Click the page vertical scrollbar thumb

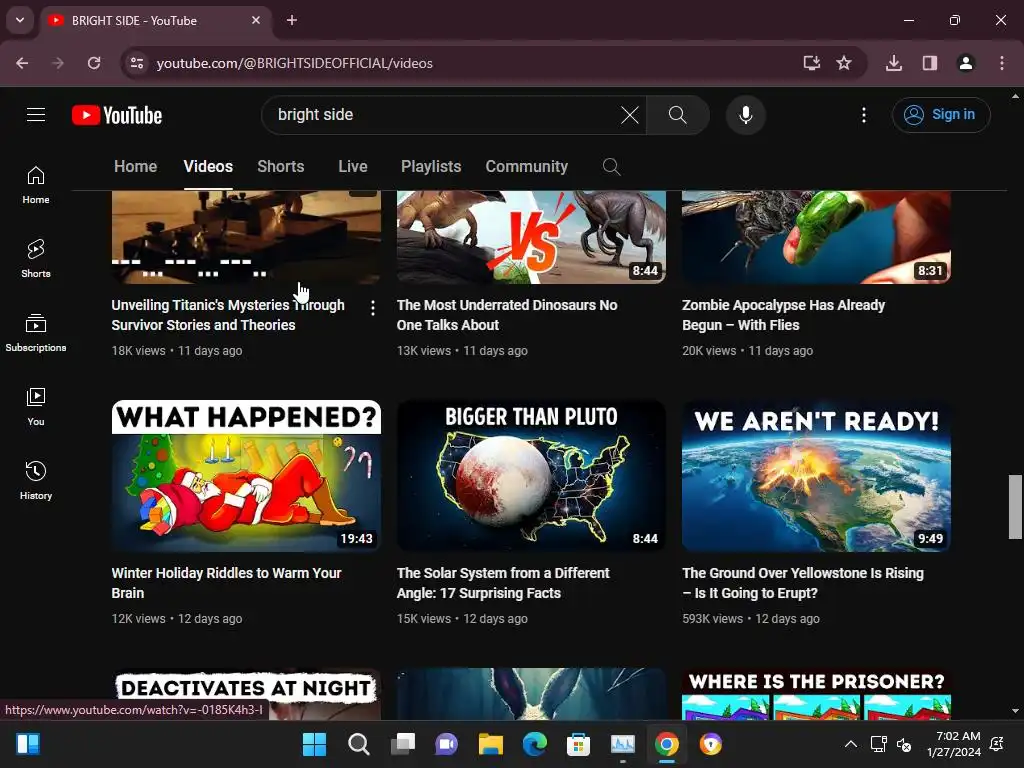[x=1015, y=507]
